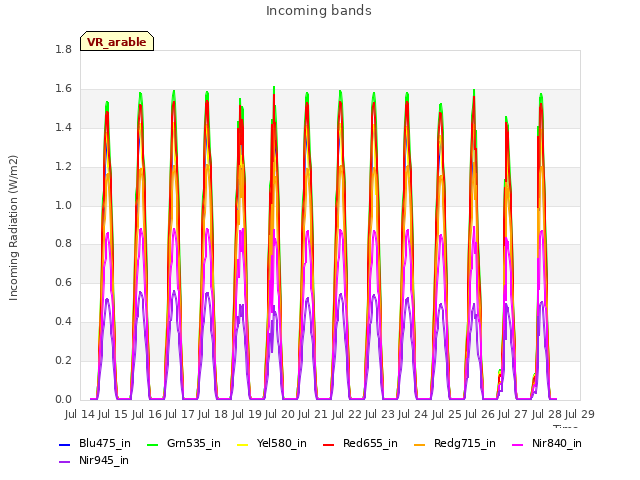640x480 pixels.
Task: Click the 0.6 y-axis tick label
Action: click(63, 282)
